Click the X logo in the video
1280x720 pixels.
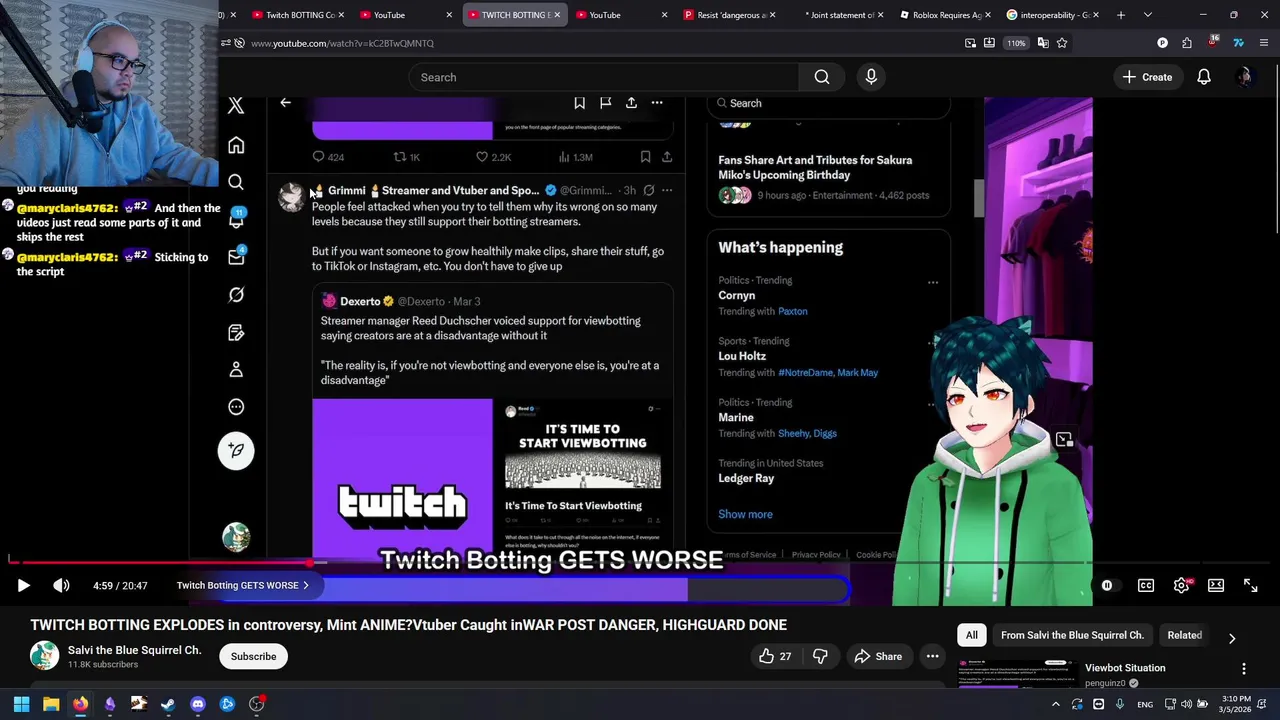[236, 105]
